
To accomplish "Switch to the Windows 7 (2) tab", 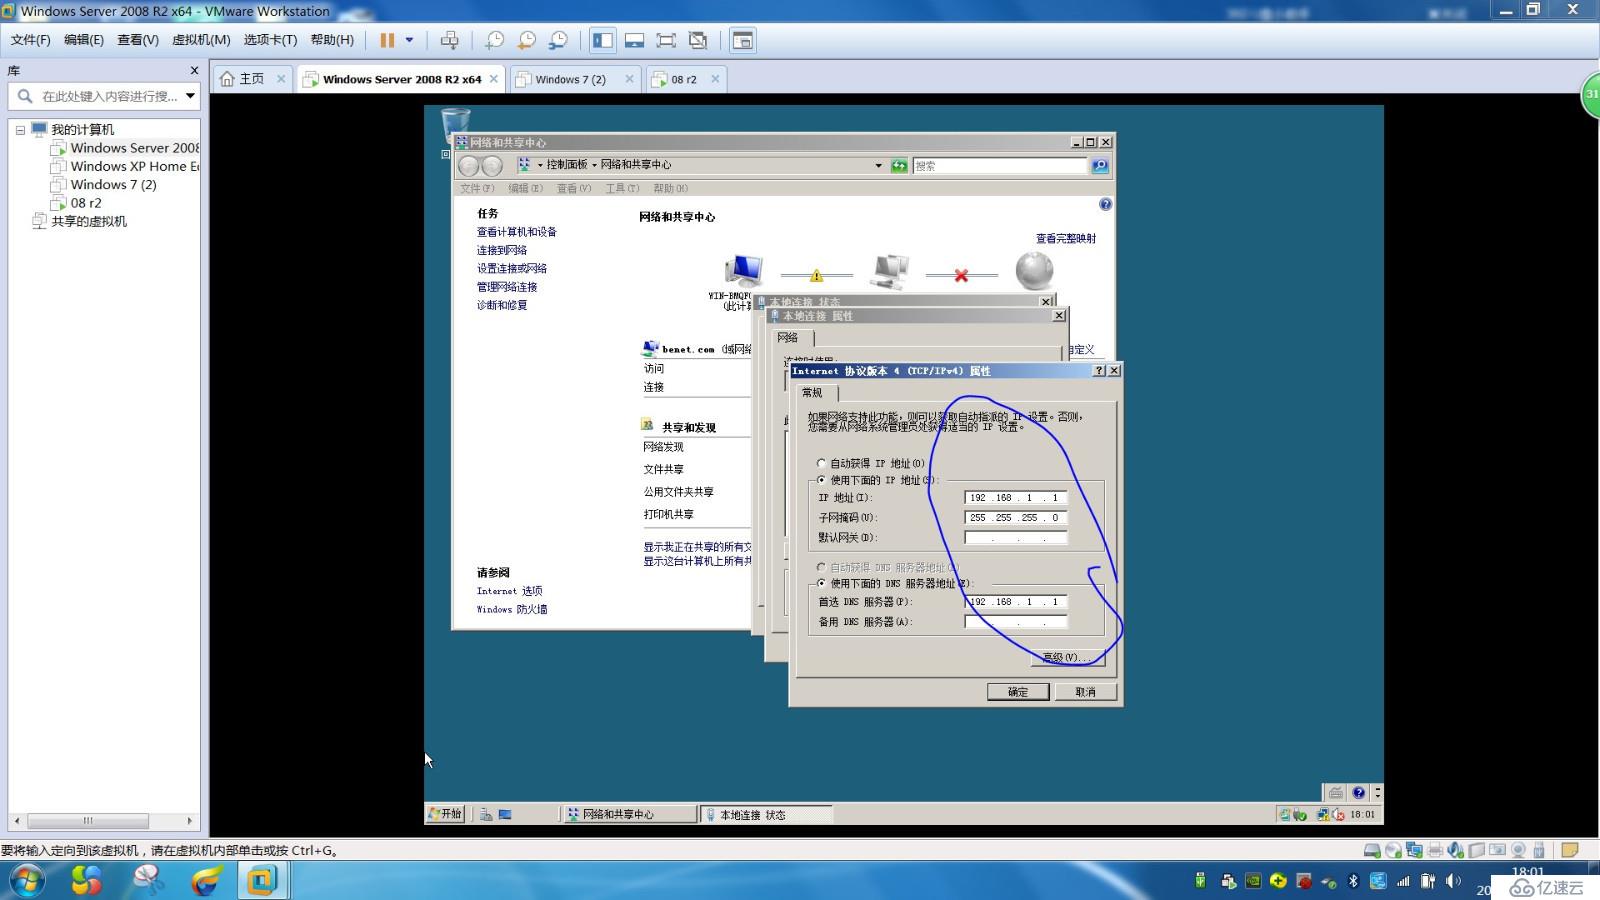I will (x=574, y=79).
